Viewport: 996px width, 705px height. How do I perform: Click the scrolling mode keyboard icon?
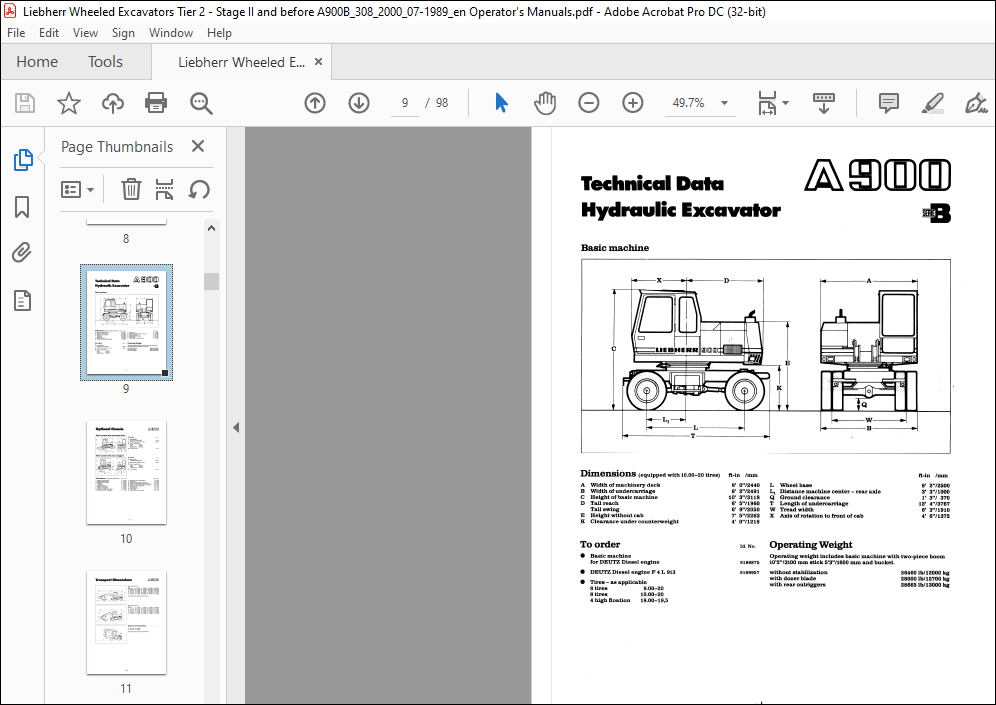click(x=824, y=103)
